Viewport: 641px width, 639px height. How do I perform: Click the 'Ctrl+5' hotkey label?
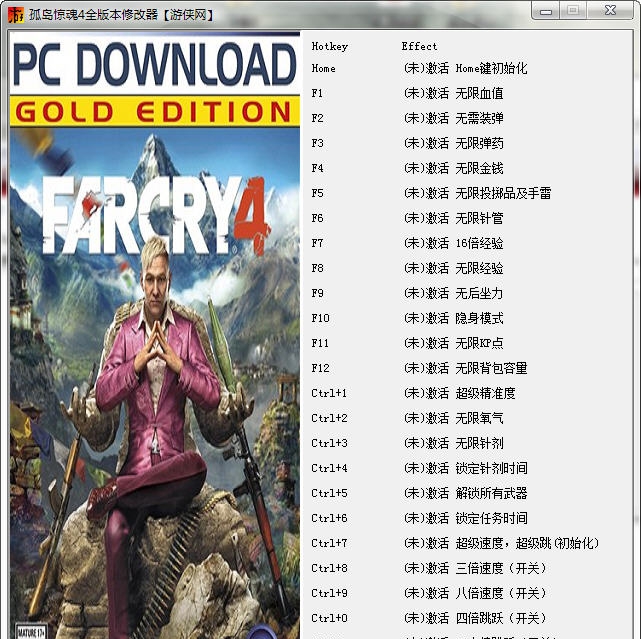click(x=329, y=493)
